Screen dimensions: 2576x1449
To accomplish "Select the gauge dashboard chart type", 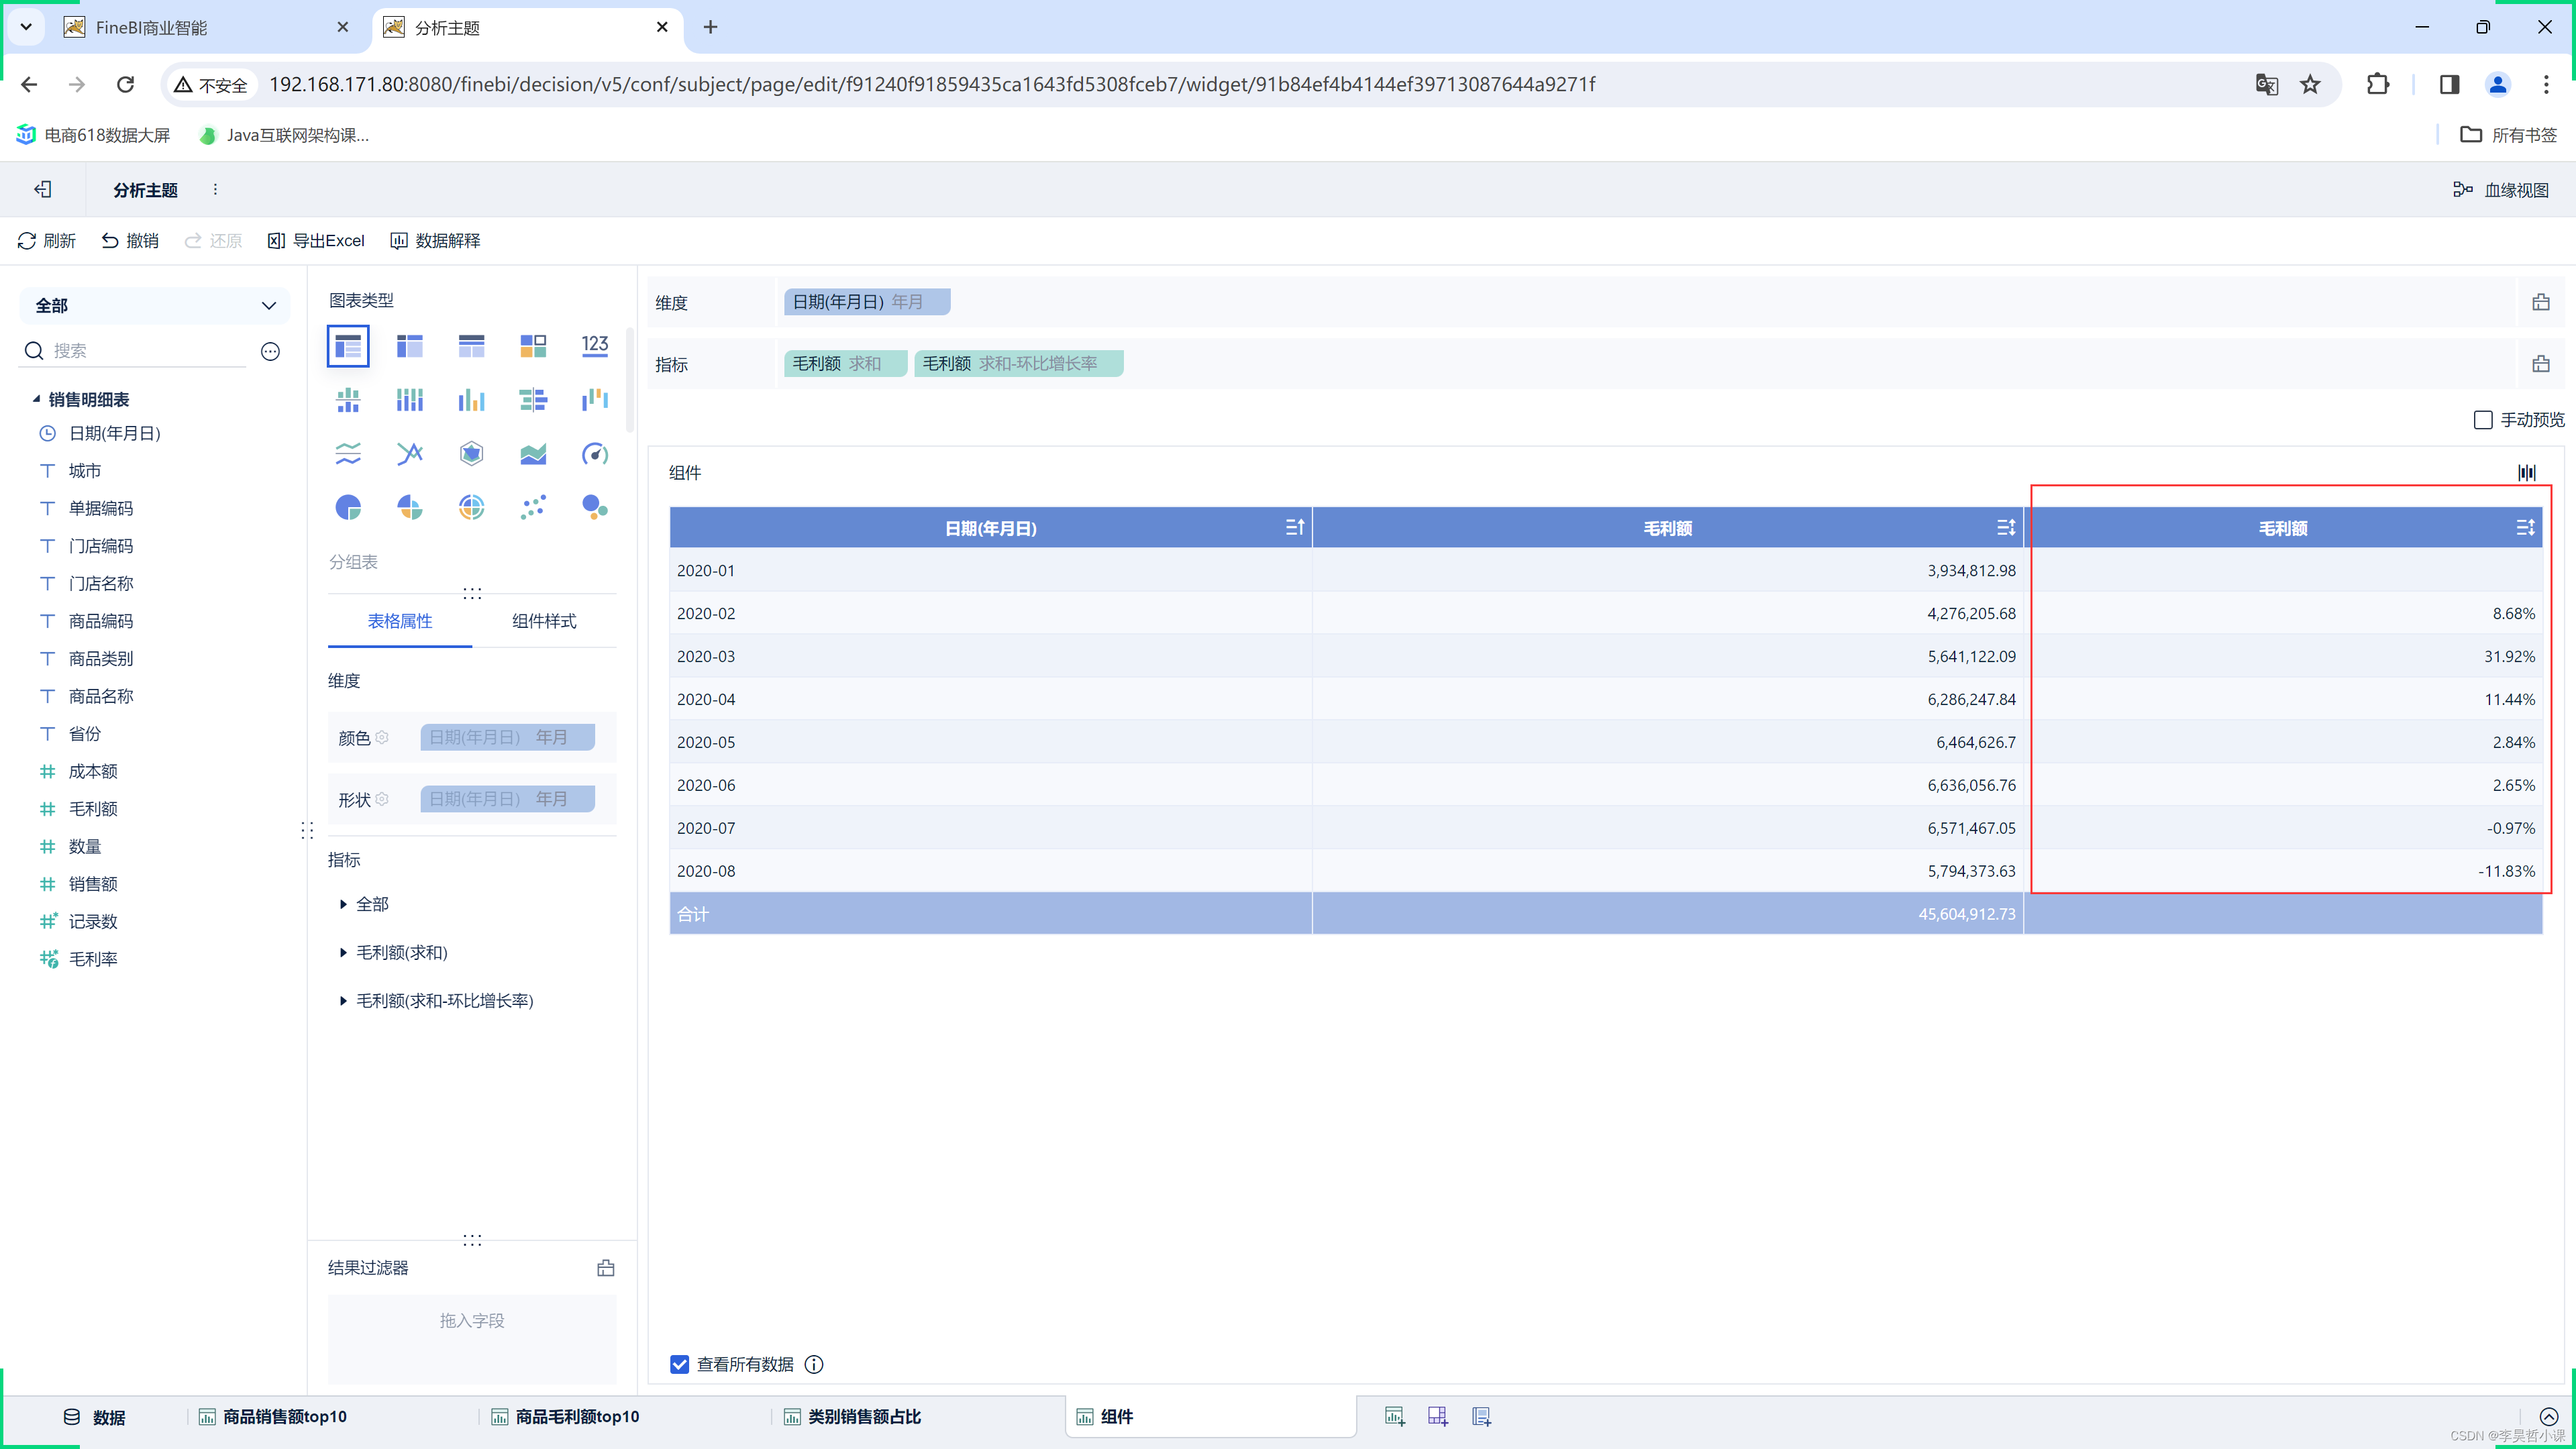I will 595,454.
